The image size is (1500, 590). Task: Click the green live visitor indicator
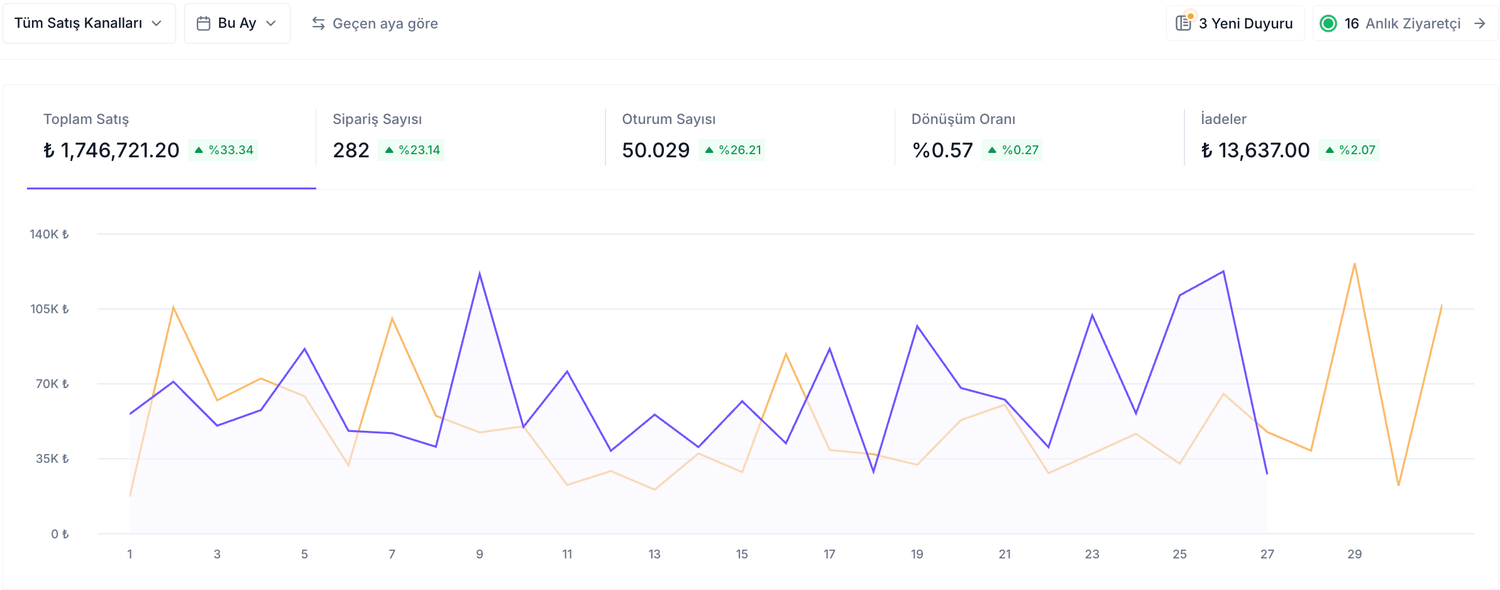[x=1328, y=23]
